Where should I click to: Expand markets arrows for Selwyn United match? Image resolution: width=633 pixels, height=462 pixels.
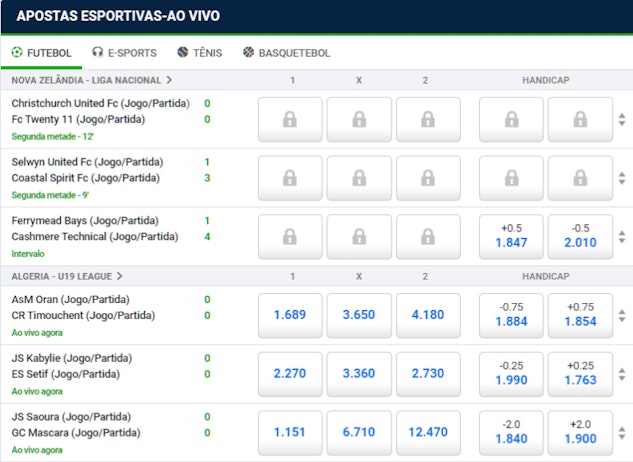[x=622, y=178]
